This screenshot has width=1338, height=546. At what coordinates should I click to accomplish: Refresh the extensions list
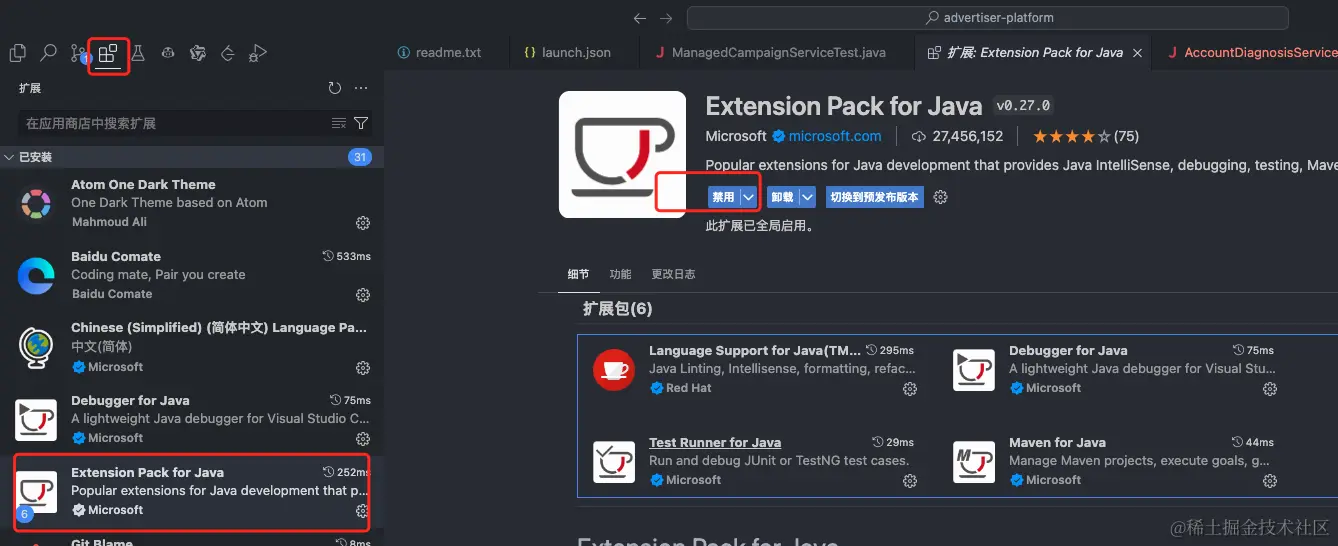335,88
